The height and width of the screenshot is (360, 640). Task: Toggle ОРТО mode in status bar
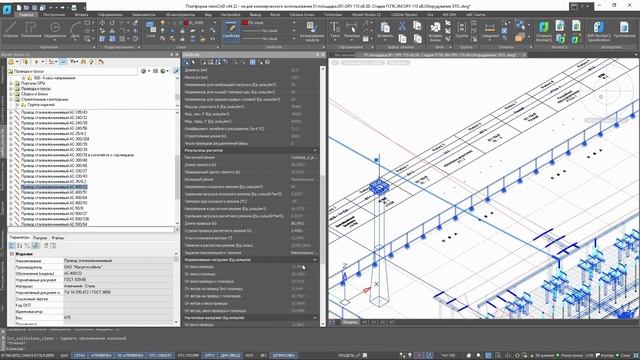point(209,356)
